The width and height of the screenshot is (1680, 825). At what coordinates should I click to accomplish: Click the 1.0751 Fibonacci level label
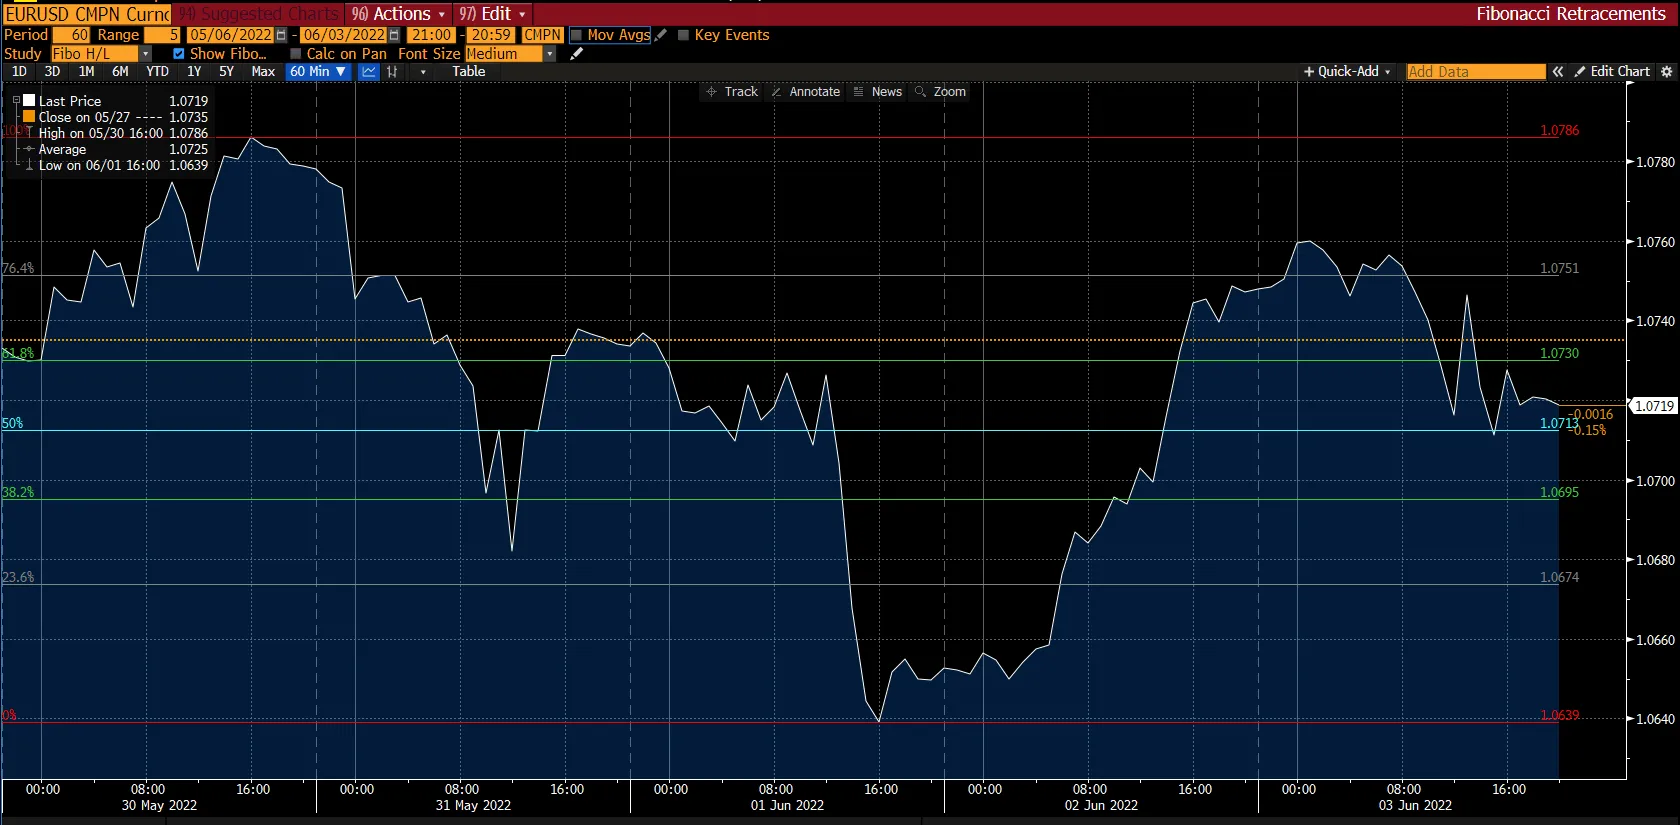tap(1559, 269)
